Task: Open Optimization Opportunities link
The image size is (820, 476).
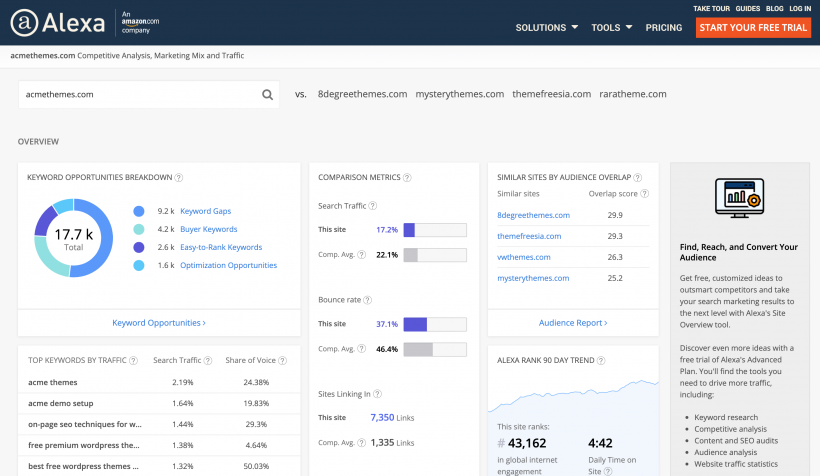Action: (x=229, y=266)
